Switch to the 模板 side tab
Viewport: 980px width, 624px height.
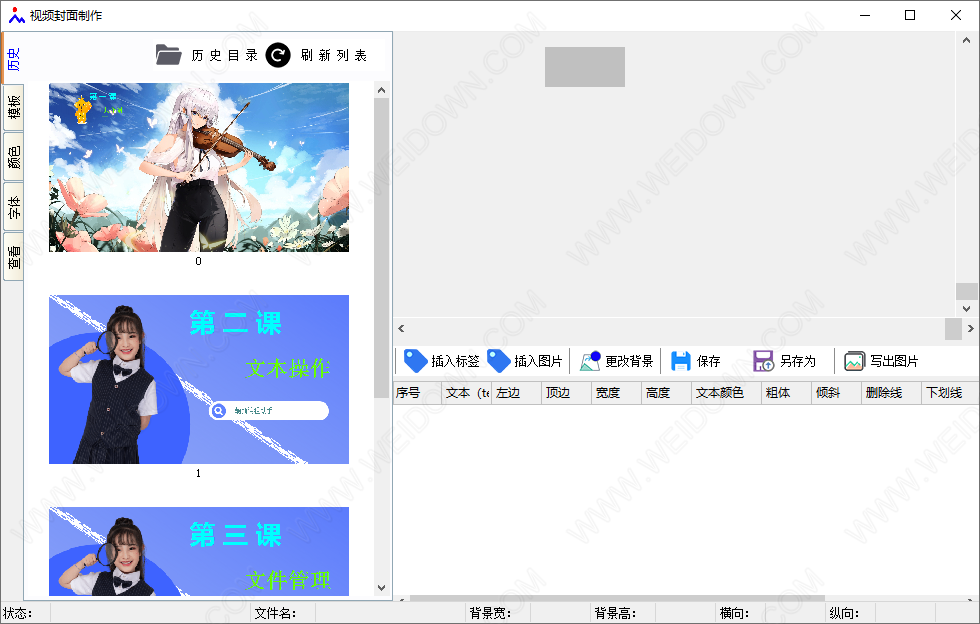(x=14, y=108)
